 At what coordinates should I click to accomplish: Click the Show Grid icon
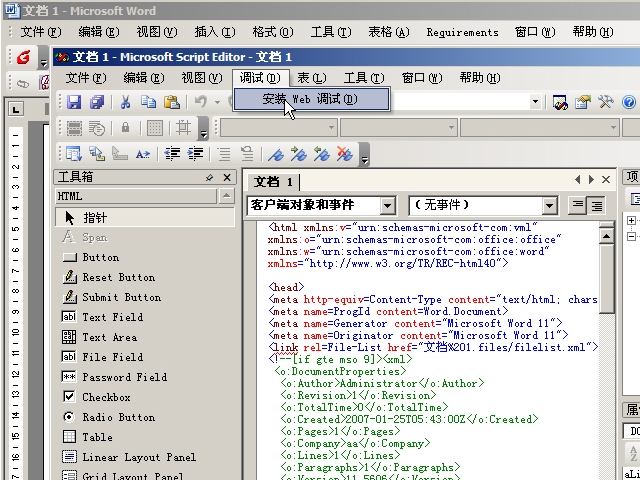coord(155,128)
